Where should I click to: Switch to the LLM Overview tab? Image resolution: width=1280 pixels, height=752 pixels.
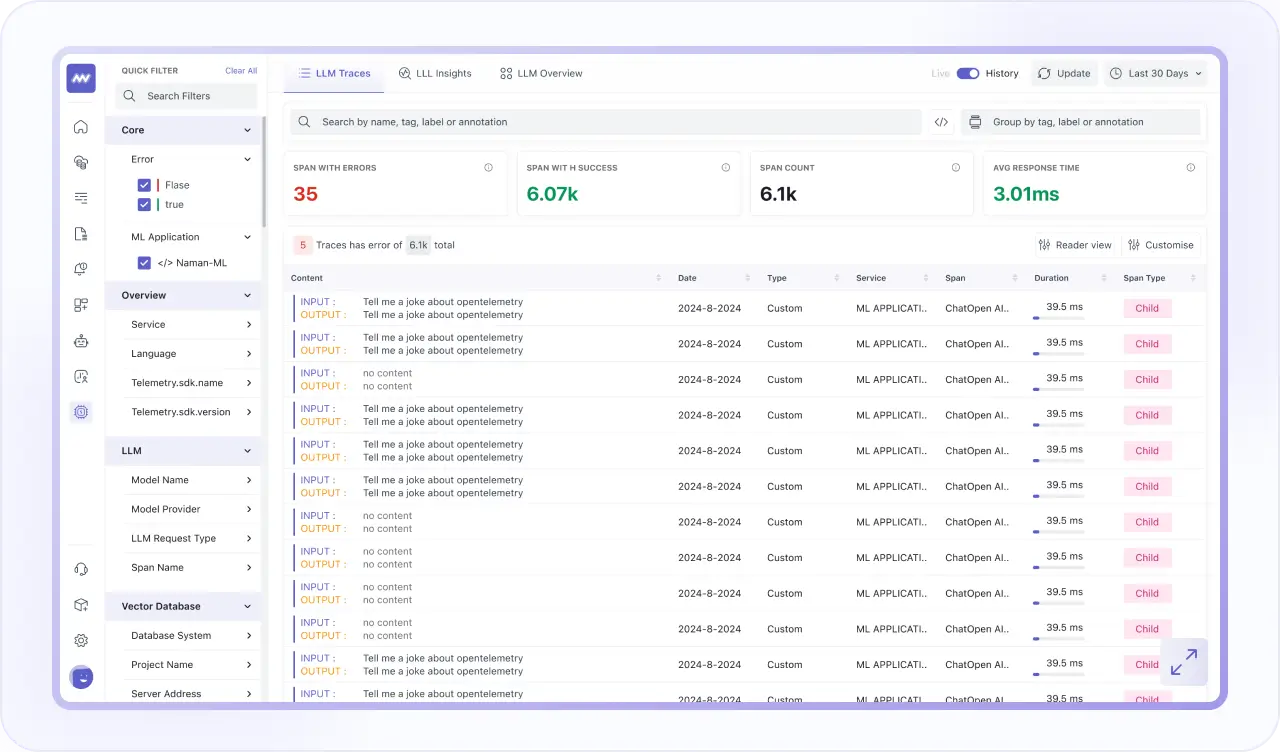tap(541, 73)
